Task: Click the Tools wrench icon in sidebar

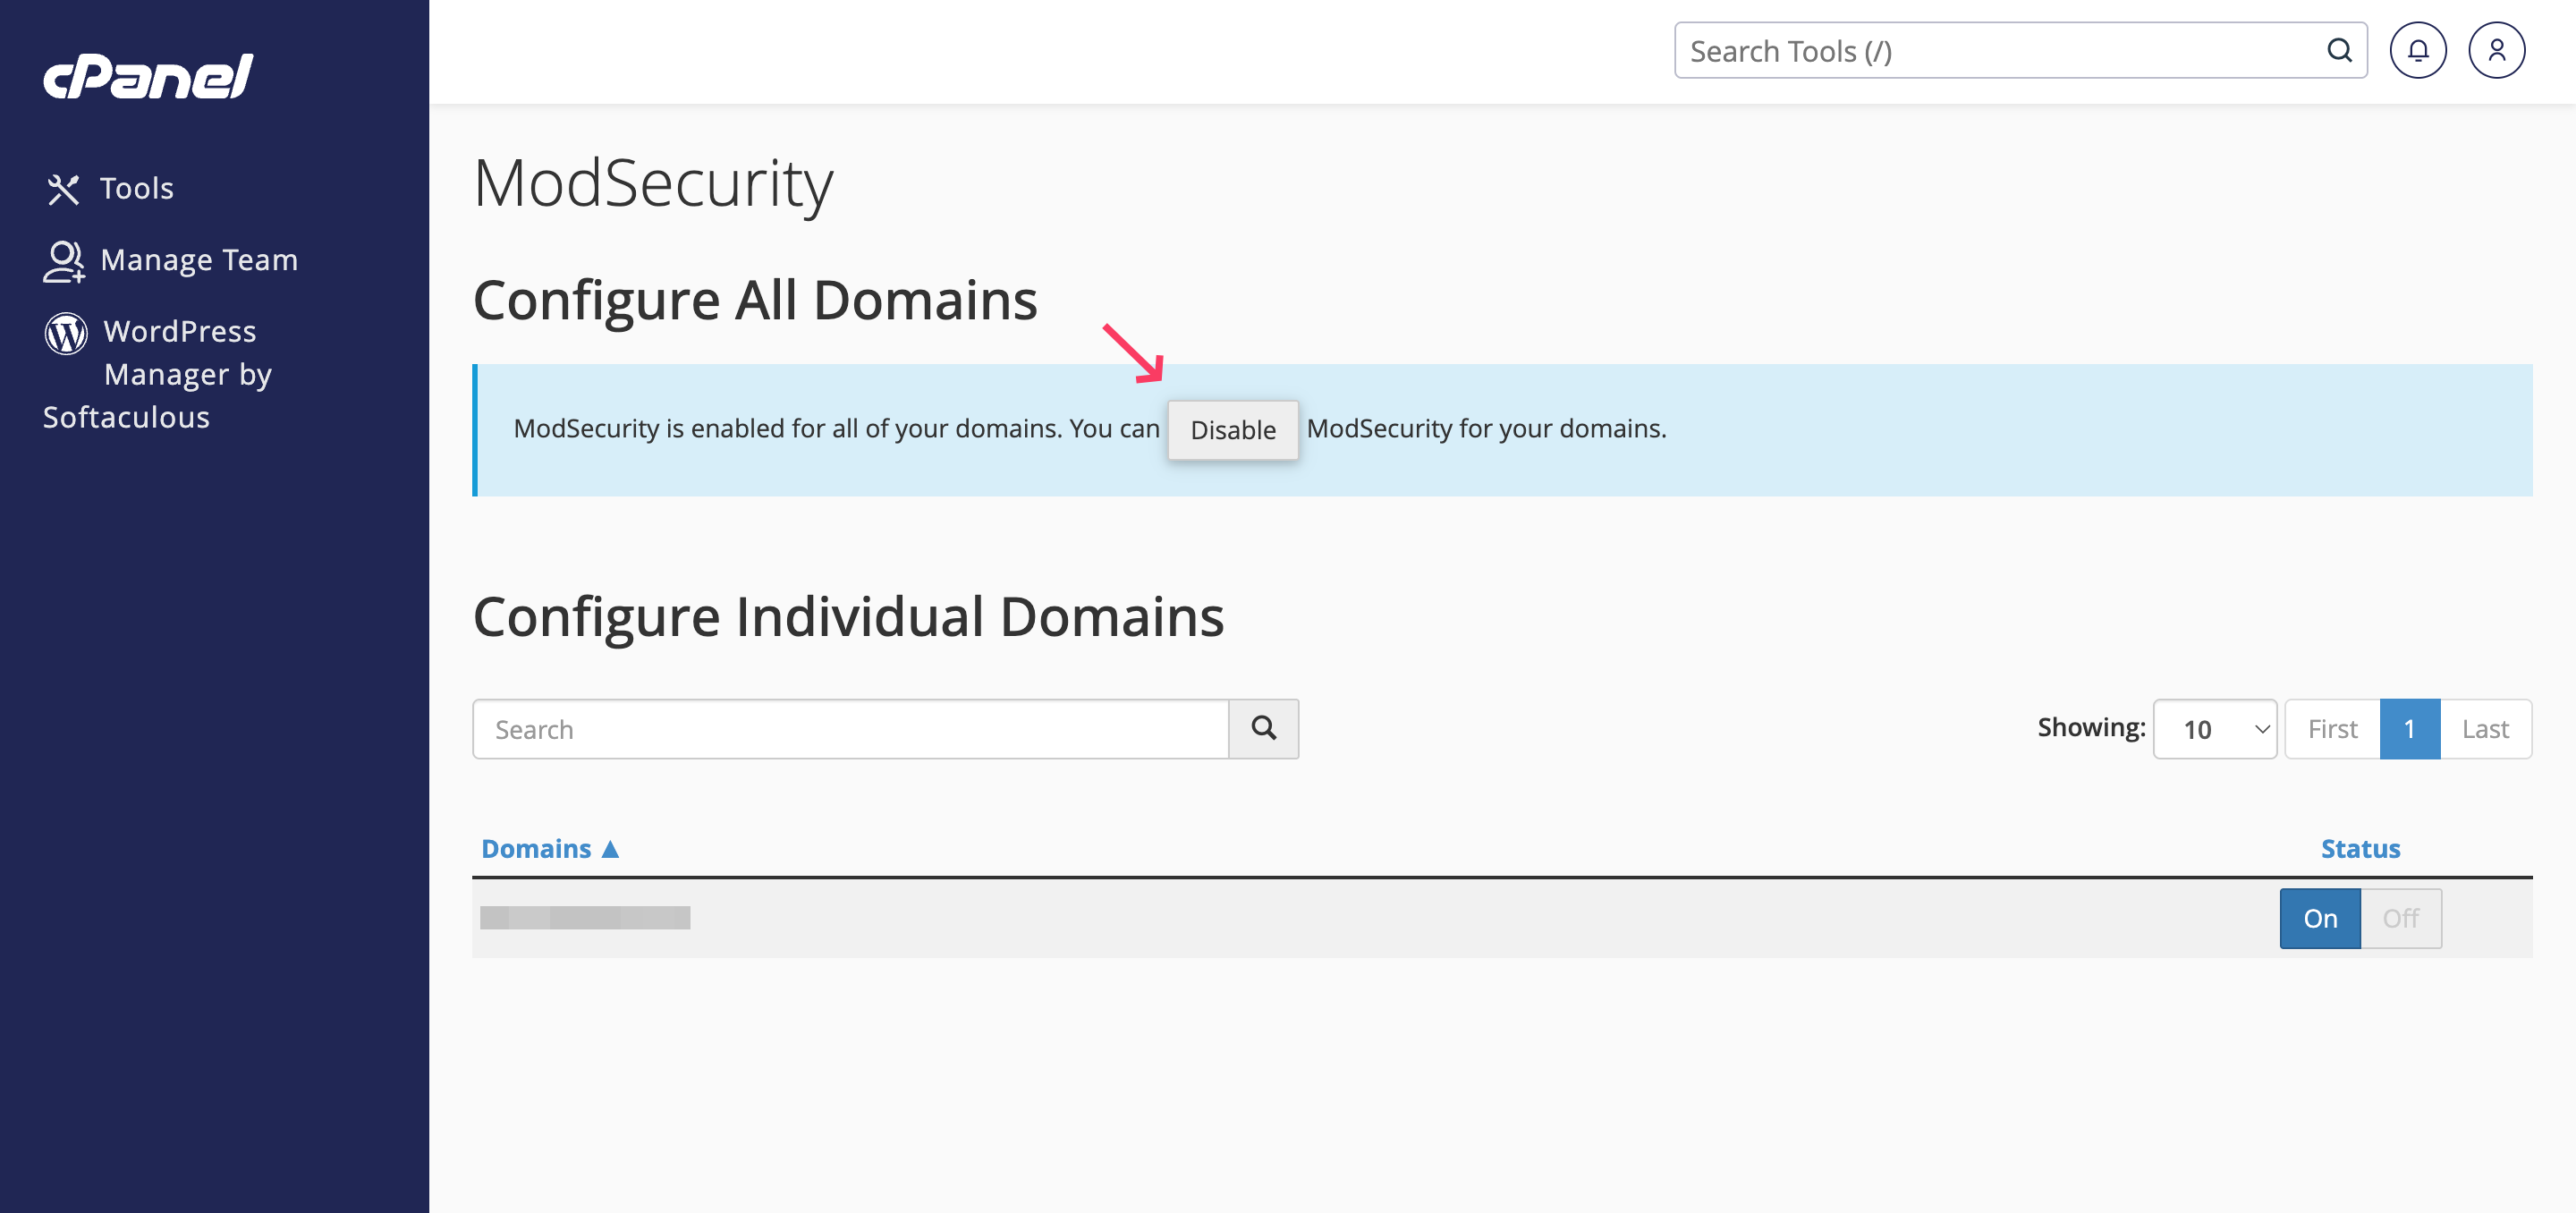Action: (63, 189)
